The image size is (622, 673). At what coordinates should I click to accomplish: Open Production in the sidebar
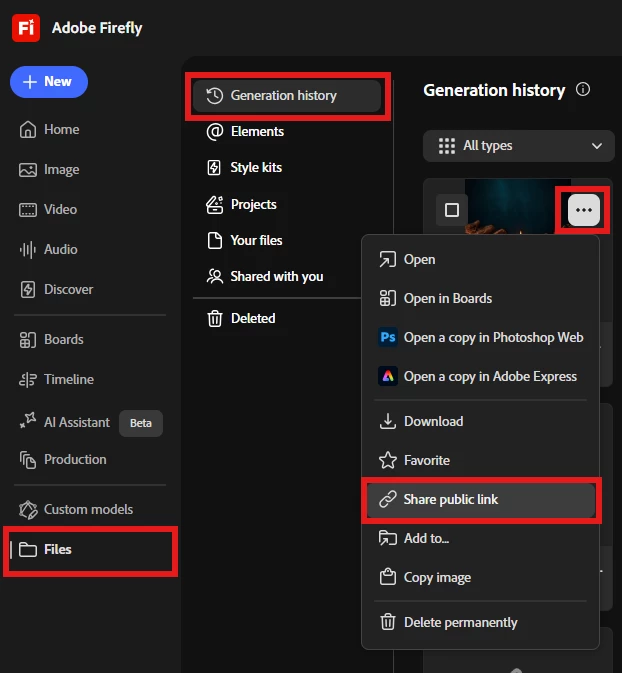coord(63,460)
